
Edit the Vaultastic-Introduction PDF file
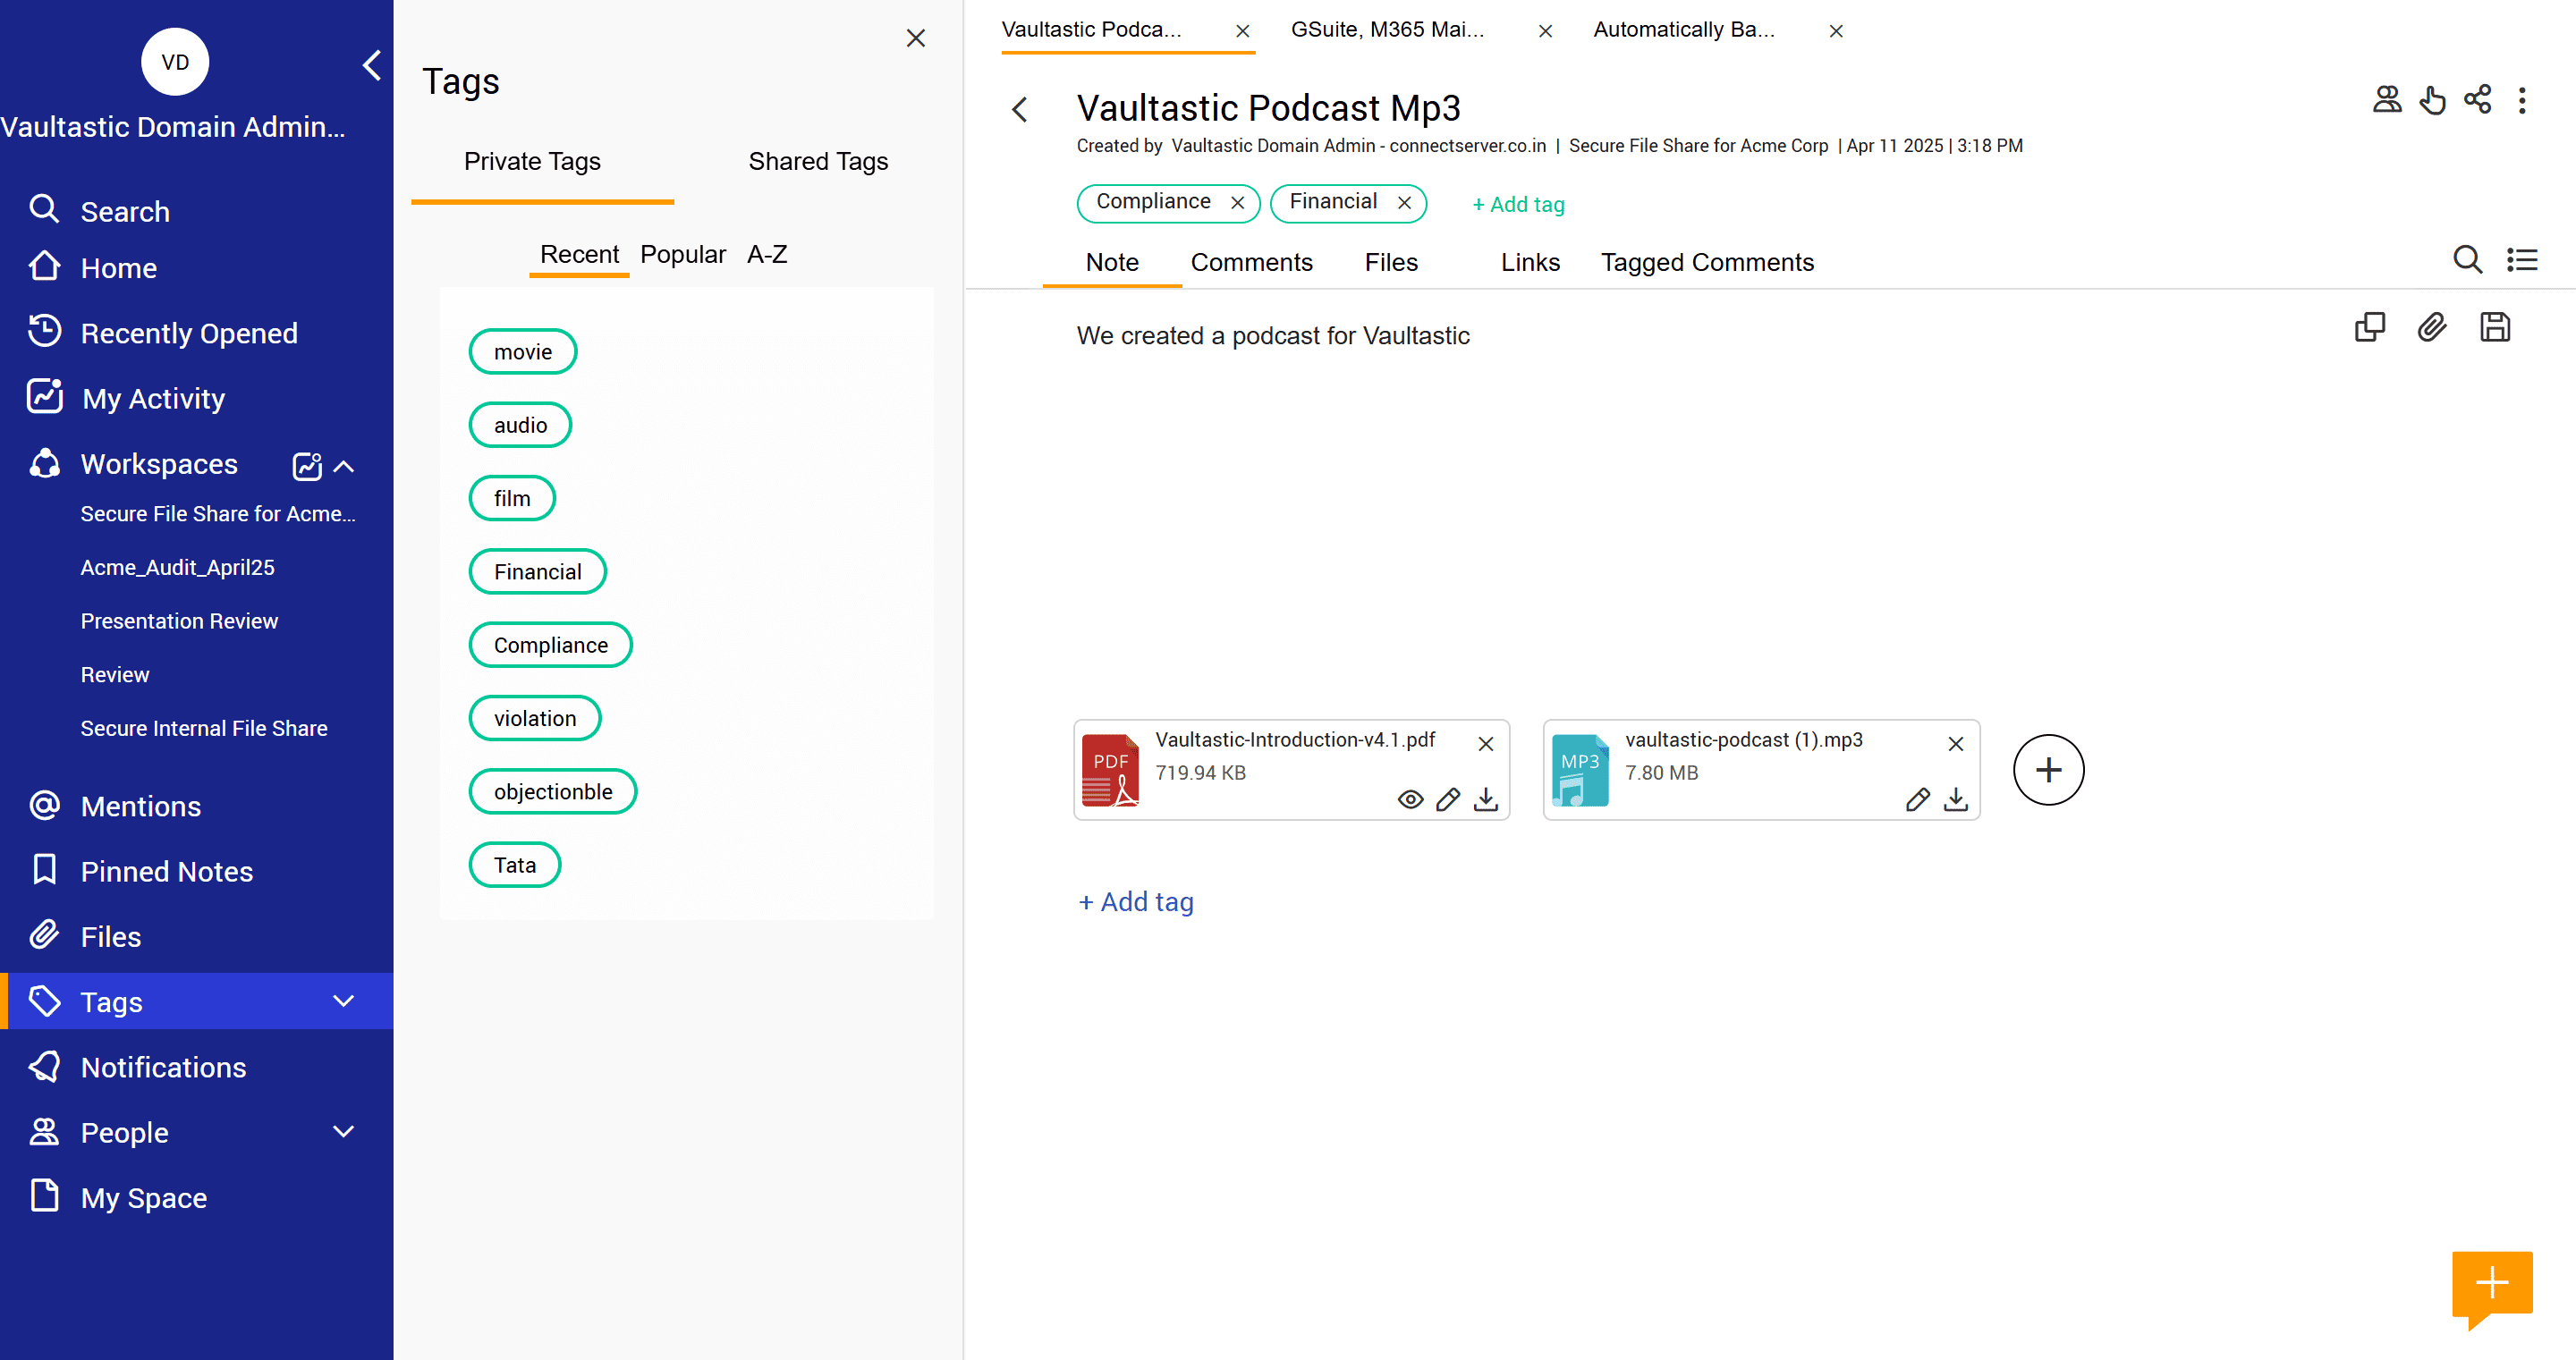point(1447,800)
